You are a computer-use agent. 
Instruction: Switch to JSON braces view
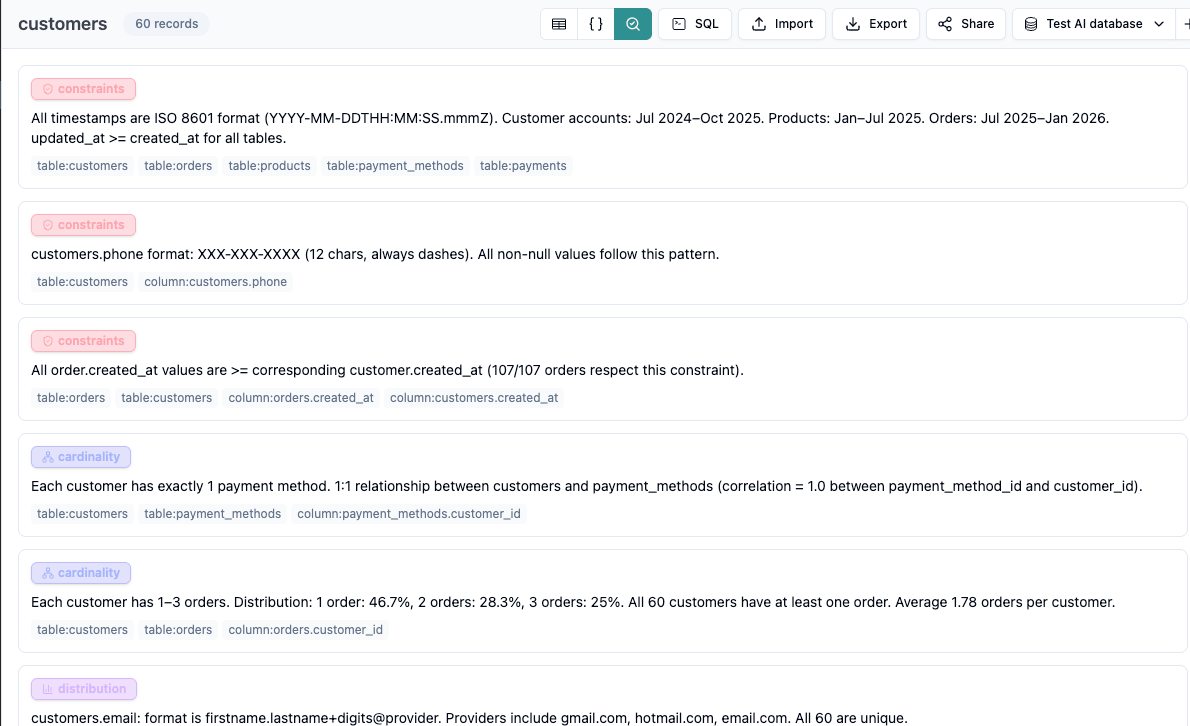pos(596,24)
